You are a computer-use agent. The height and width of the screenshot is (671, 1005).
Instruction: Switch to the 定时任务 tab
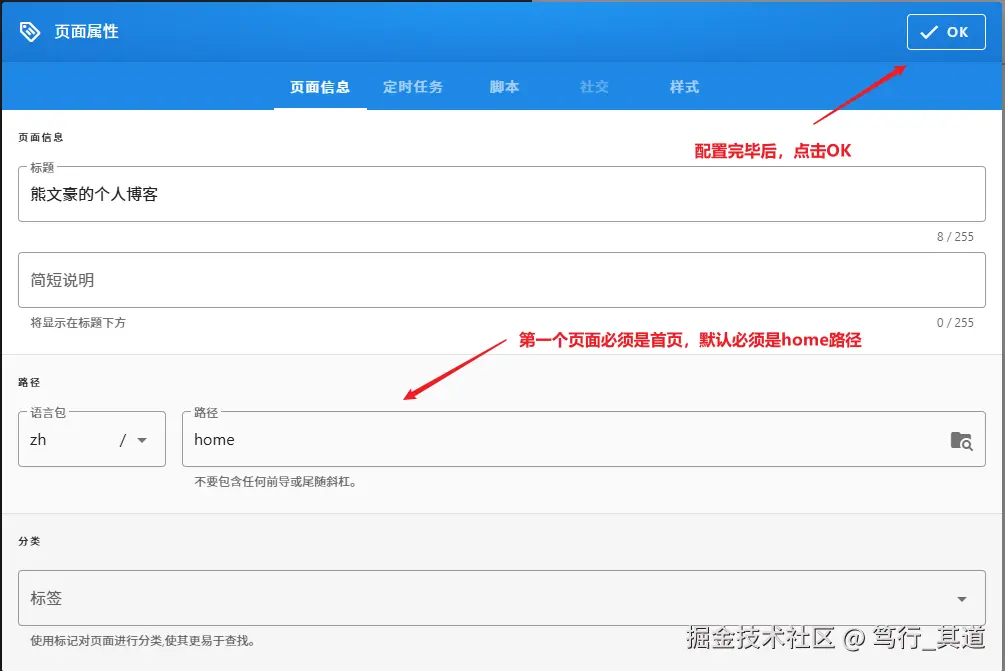[412, 86]
